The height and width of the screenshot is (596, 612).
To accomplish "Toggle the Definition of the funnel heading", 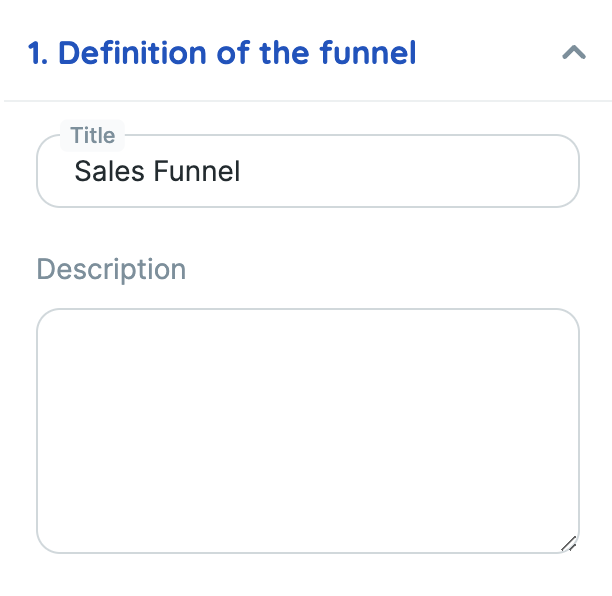I will pos(222,53).
